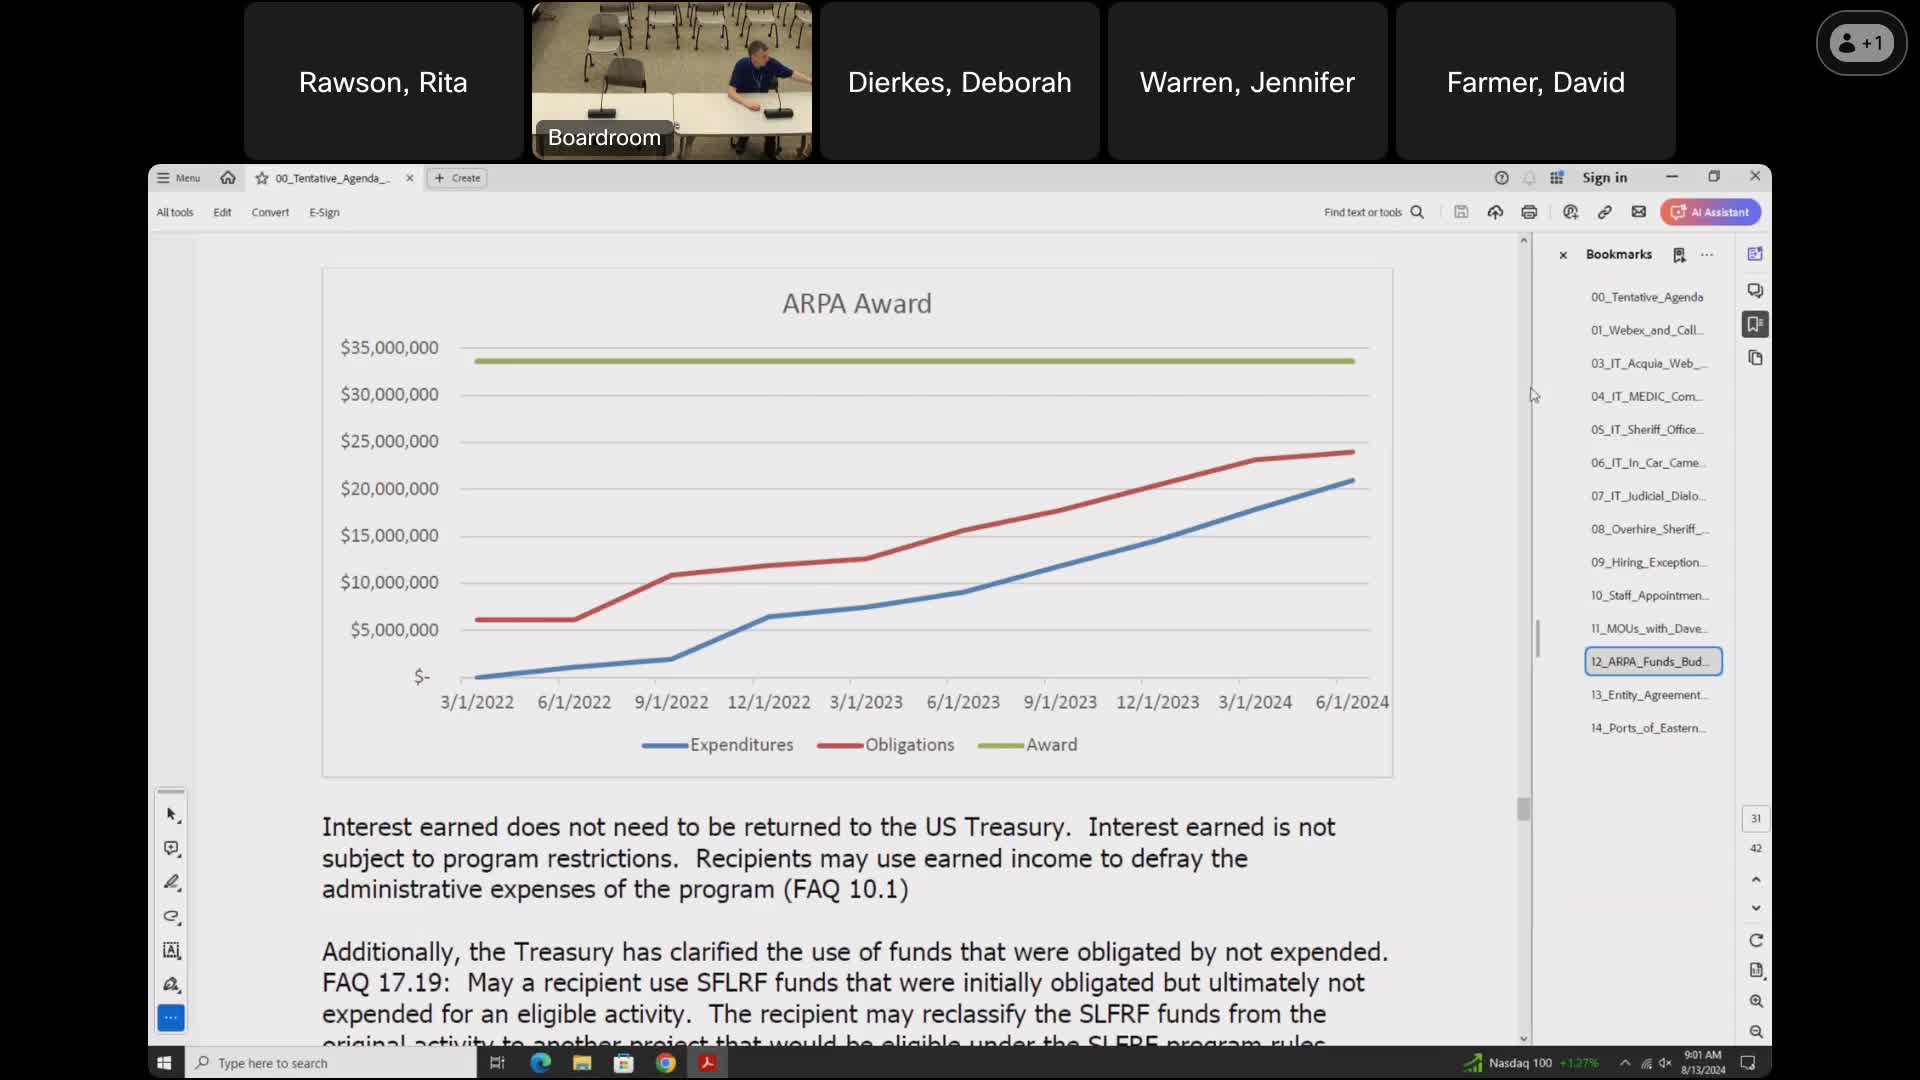This screenshot has width=1920, height=1080.
Task: Select the Add text box tool
Action: tap(172, 950)
